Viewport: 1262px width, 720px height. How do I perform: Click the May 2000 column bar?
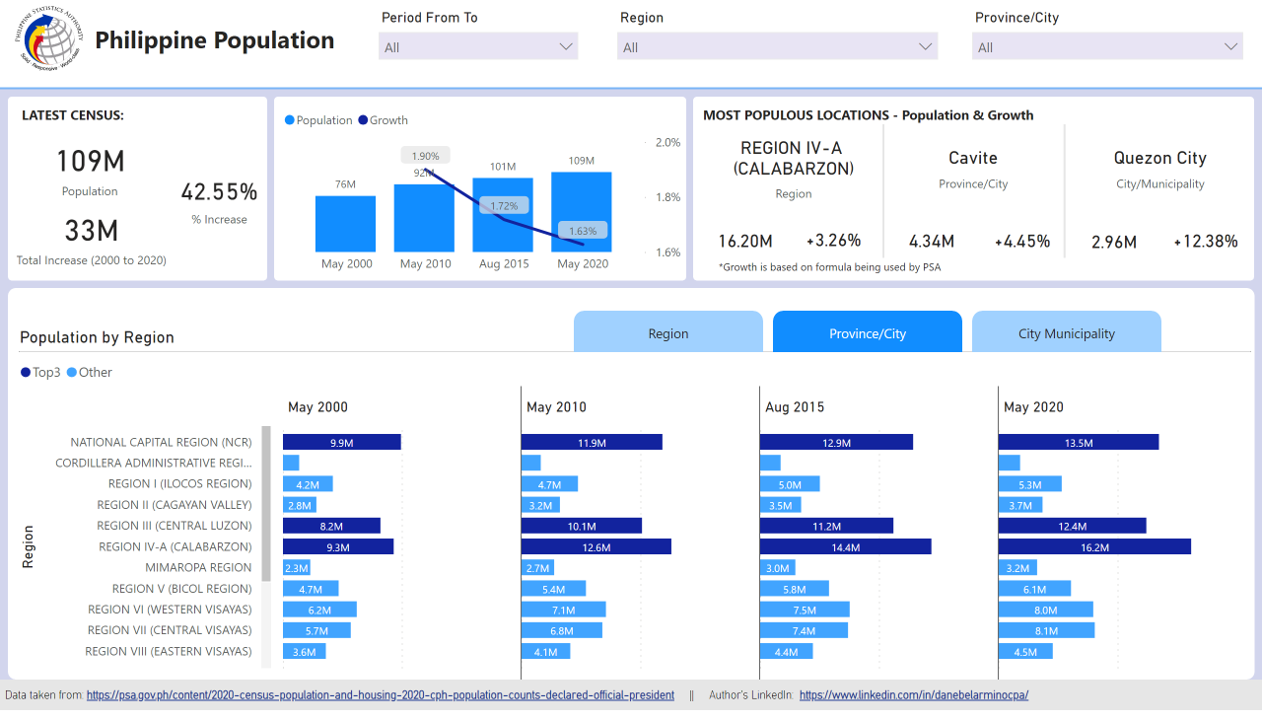[345, 223]
